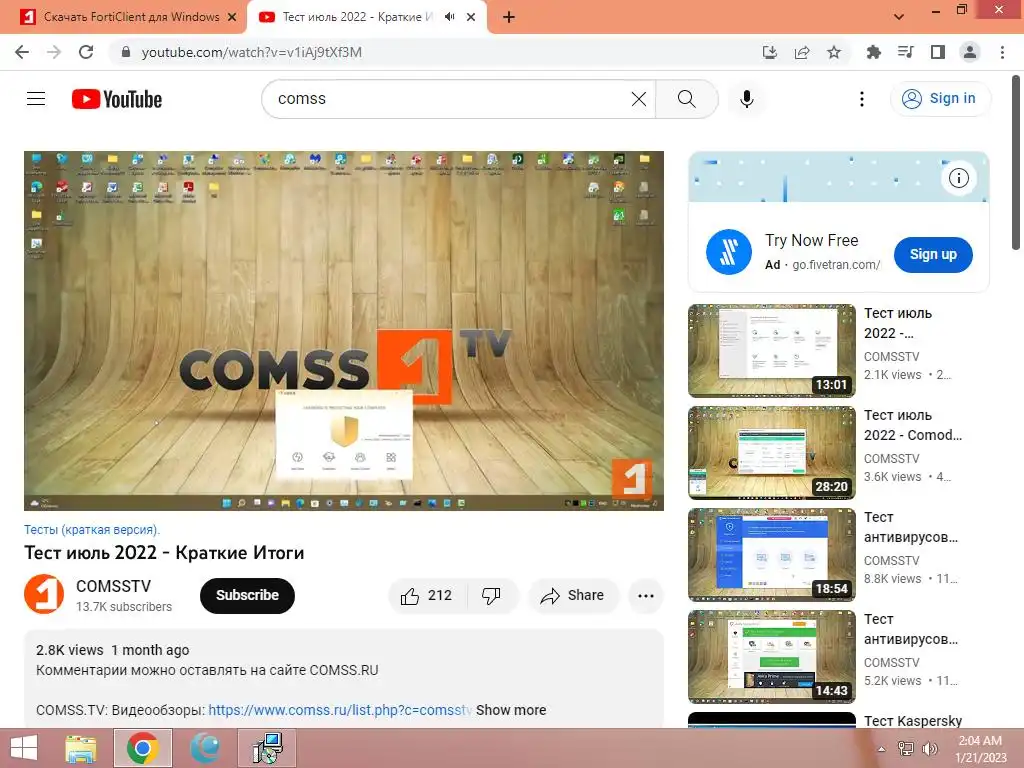1024x768 pixels.
Task: Clear the search box text
Action: [x=639, y=99]
